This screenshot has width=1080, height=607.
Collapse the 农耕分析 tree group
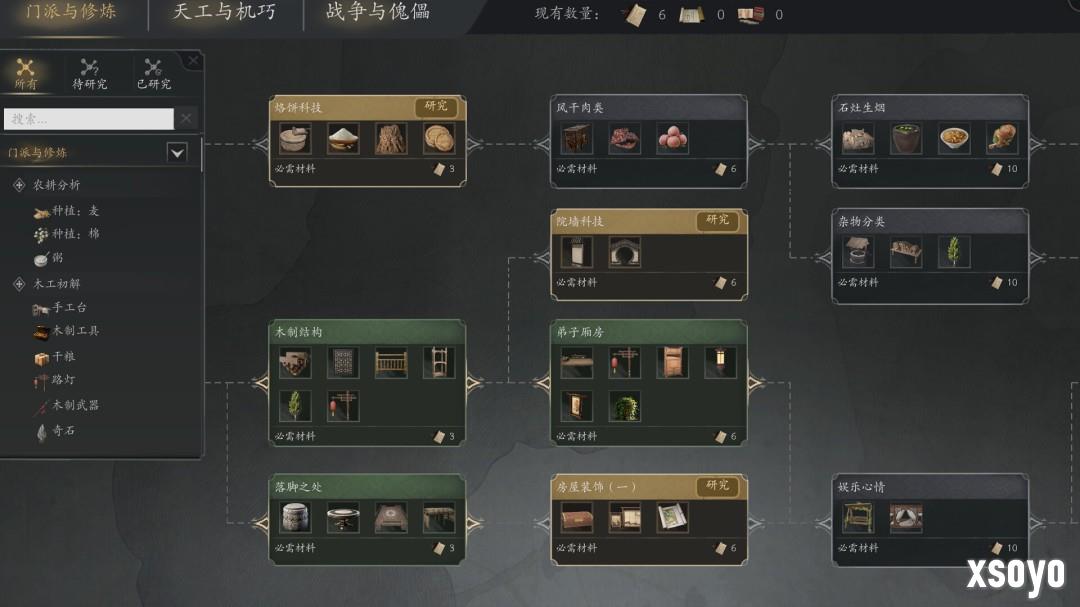point(19,185)
